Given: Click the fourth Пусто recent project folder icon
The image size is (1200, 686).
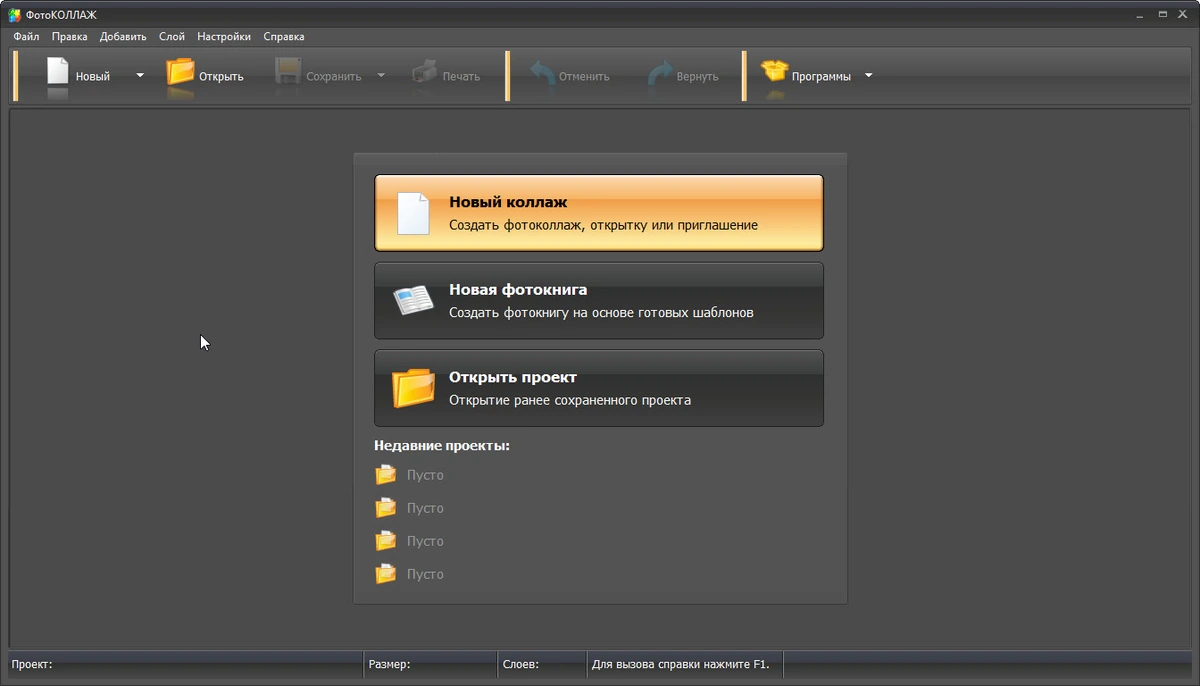Looking at the screenshot, I should 385,574.
